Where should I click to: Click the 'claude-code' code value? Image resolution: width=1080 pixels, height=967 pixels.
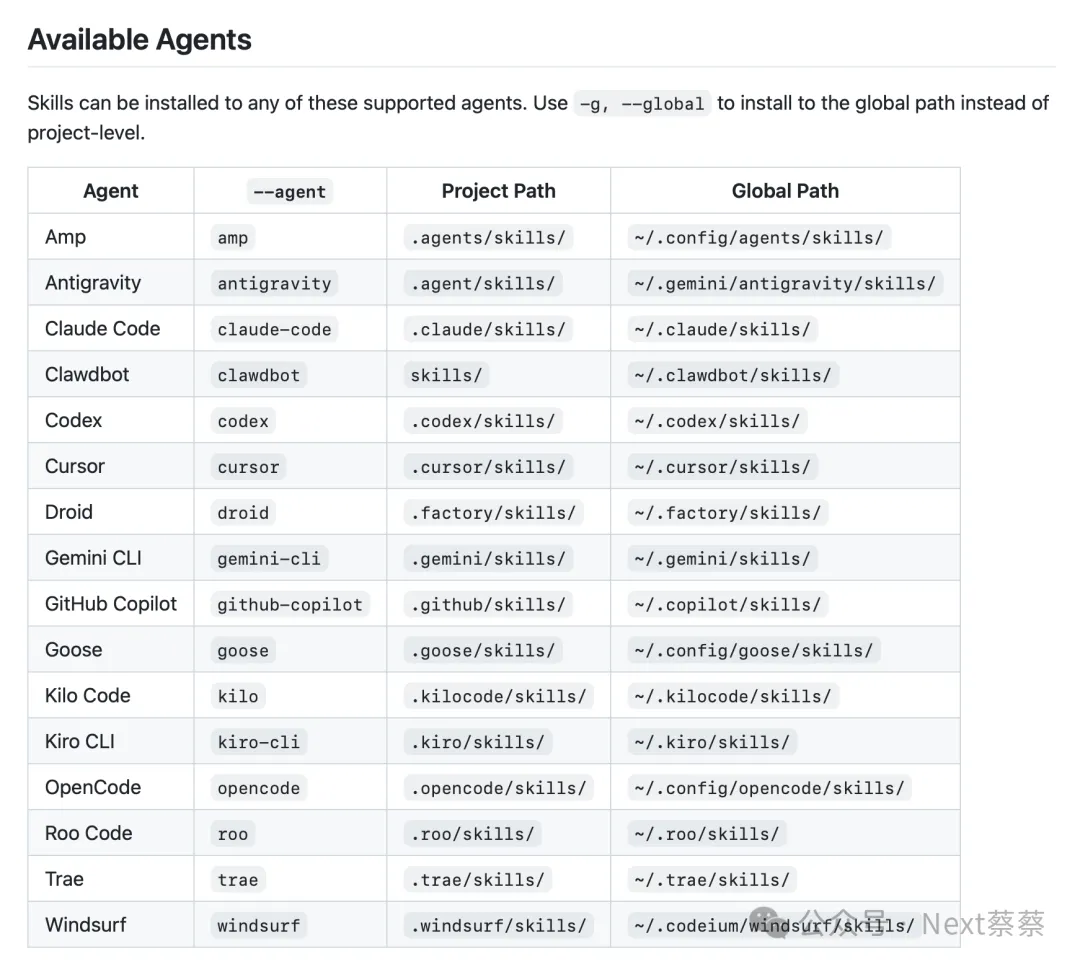[274, 330]
